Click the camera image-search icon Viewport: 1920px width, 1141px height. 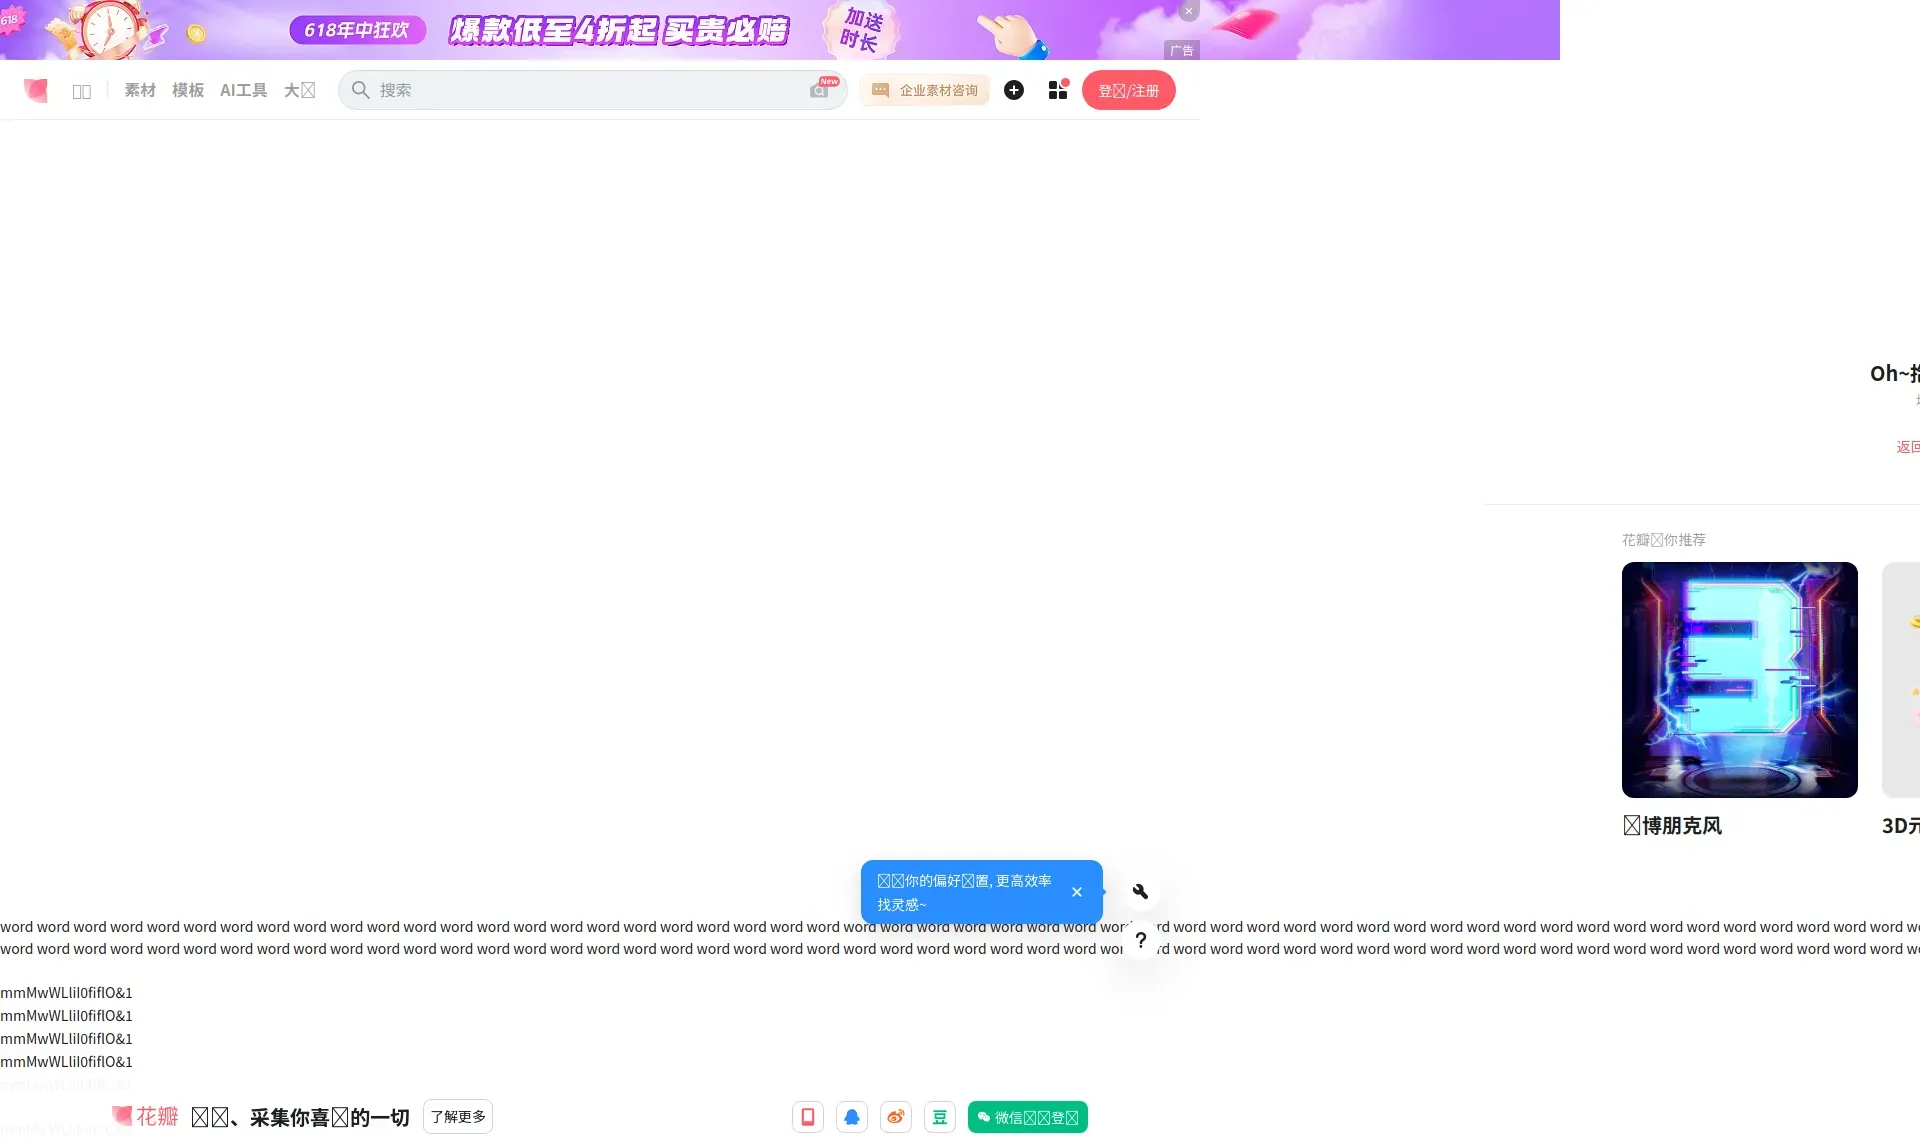pos(820,90)
